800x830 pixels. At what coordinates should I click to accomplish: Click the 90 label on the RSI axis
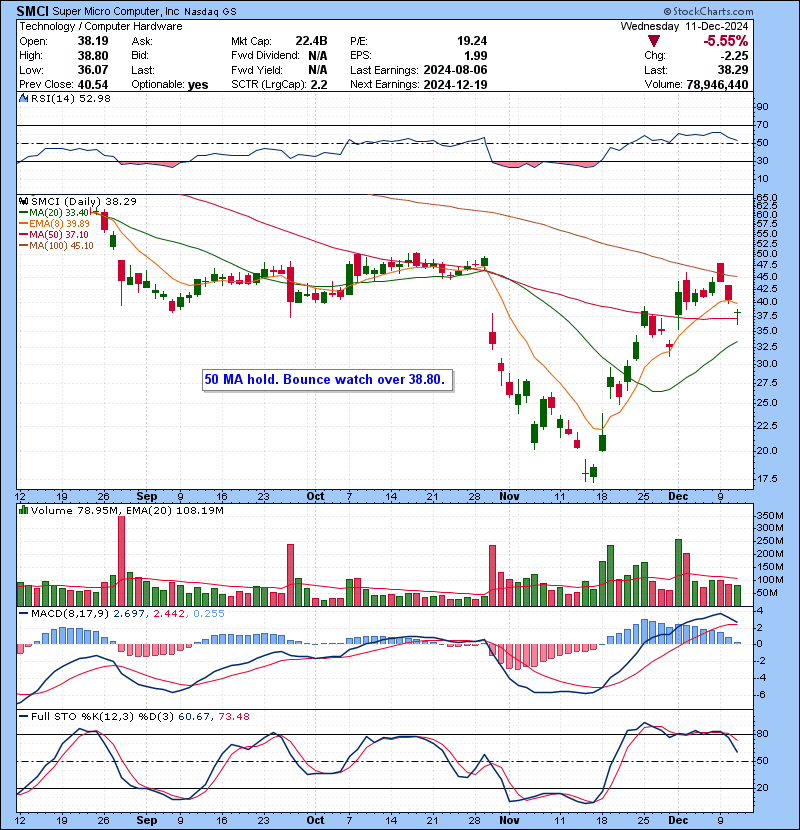pos(762,107)
